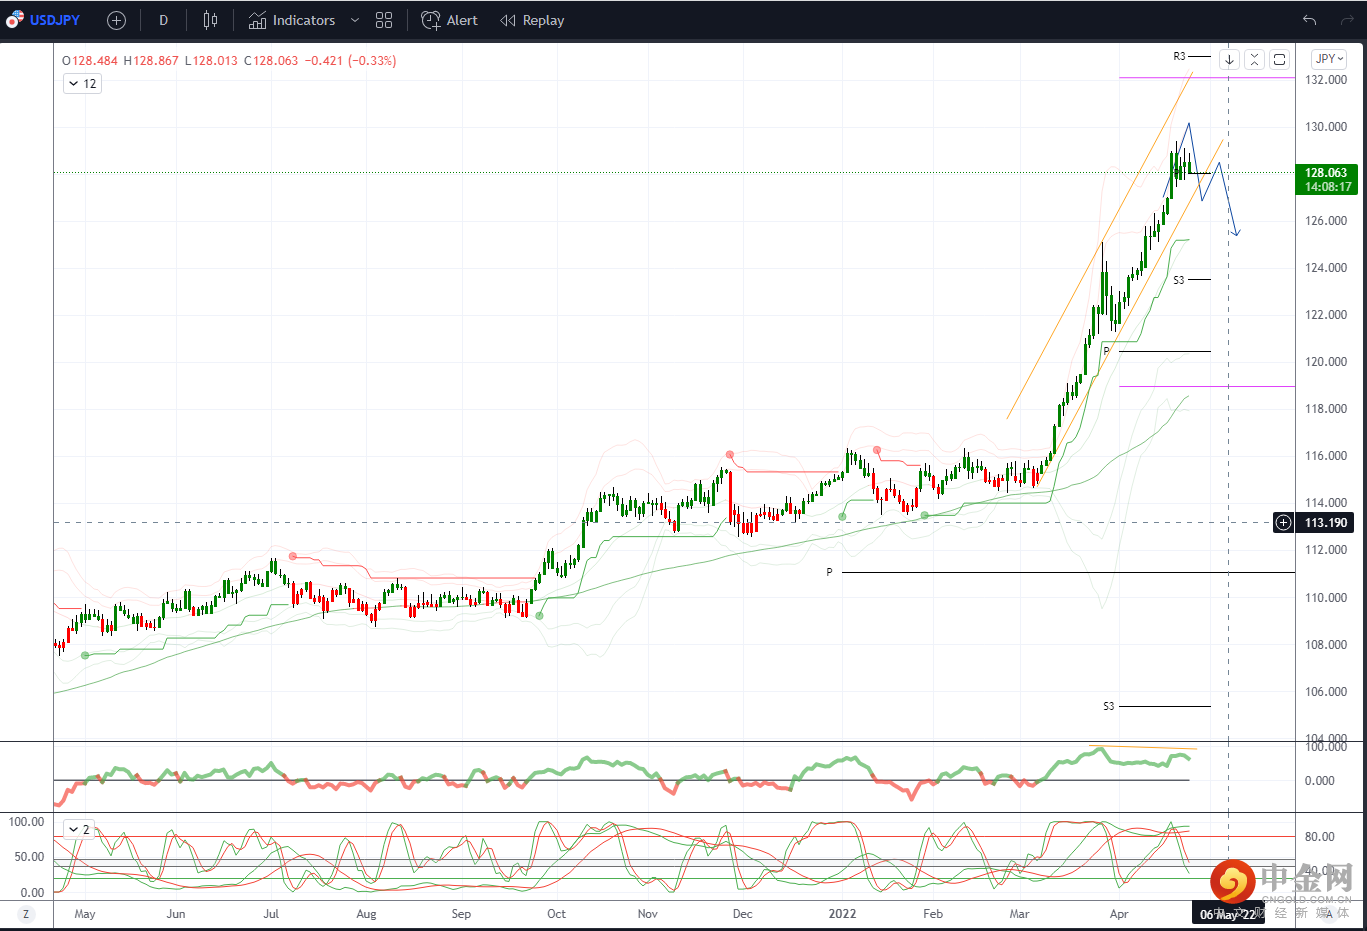
Task: Open the candlestick chart style selector
Action: [210, 20]
